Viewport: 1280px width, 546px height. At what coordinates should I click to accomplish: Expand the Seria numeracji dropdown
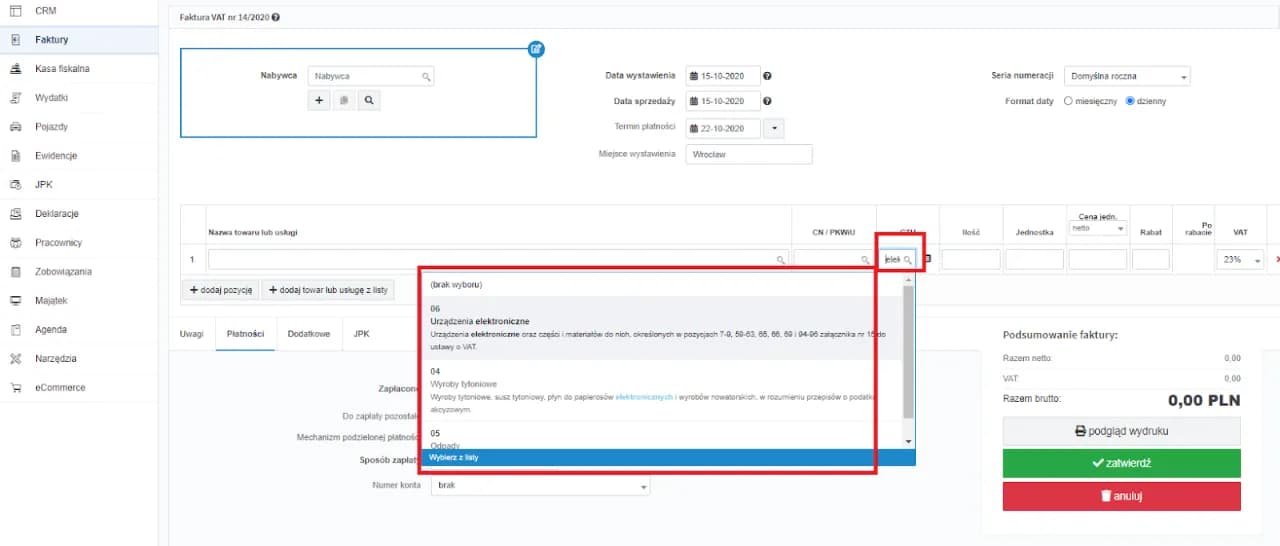click(1126, 76)
